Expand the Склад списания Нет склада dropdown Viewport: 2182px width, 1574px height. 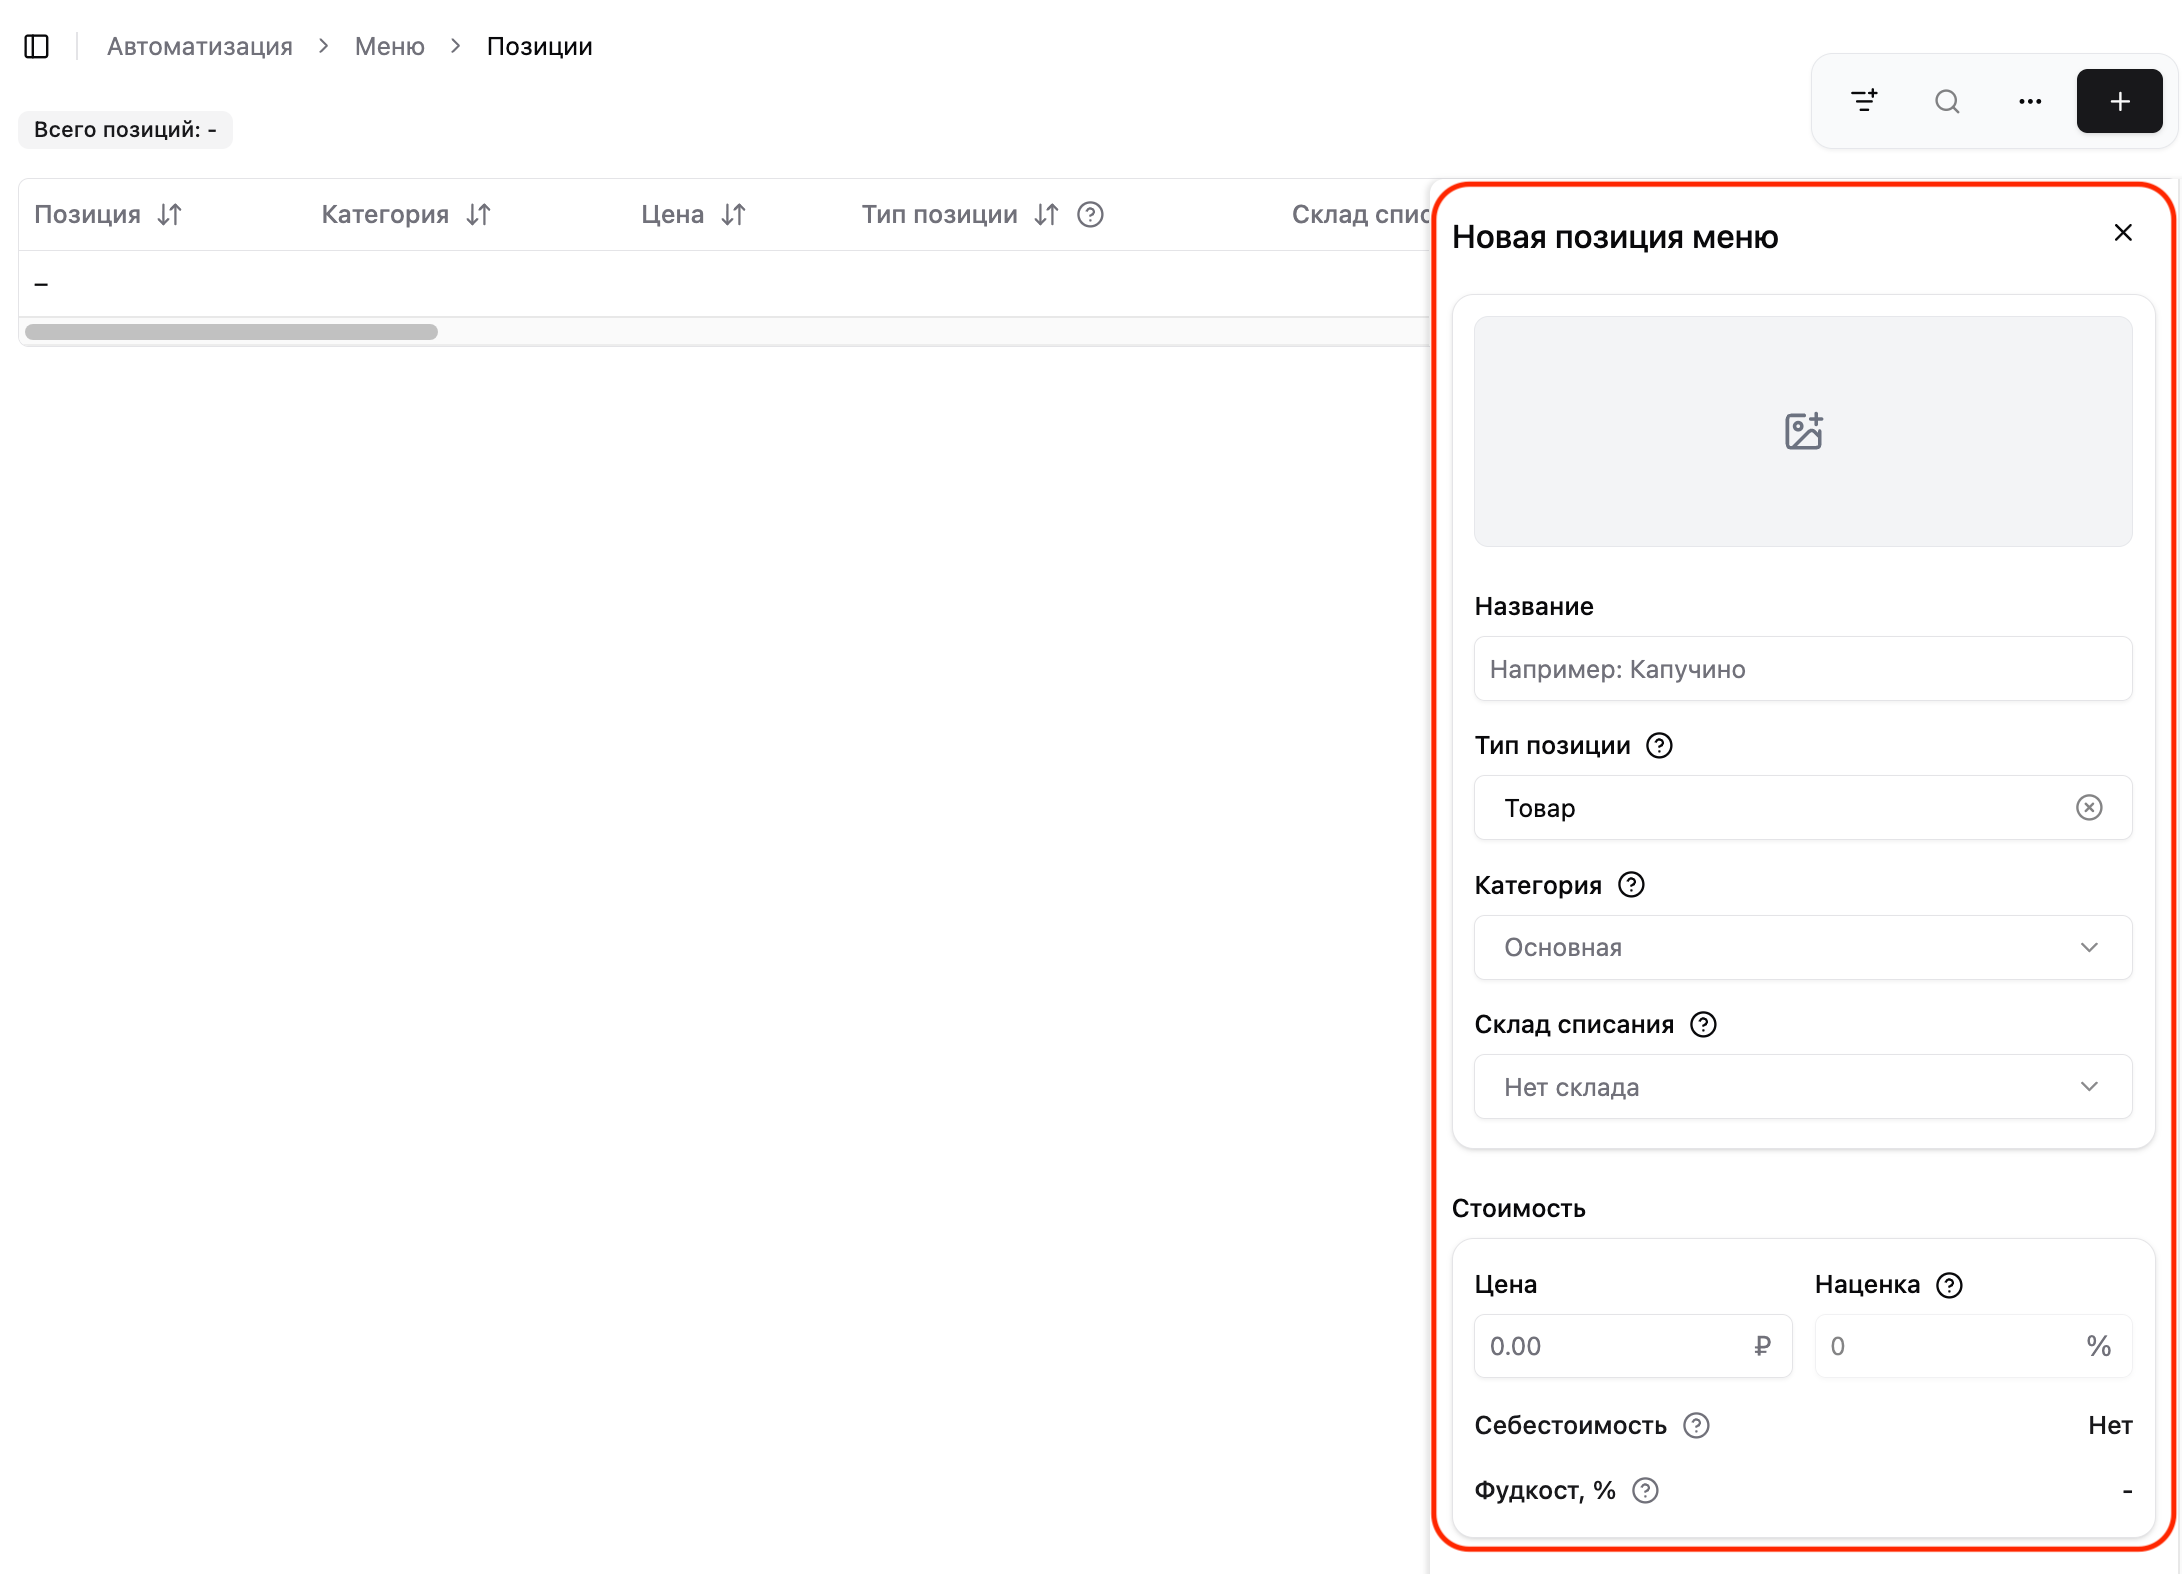tap(1803, 1087)
